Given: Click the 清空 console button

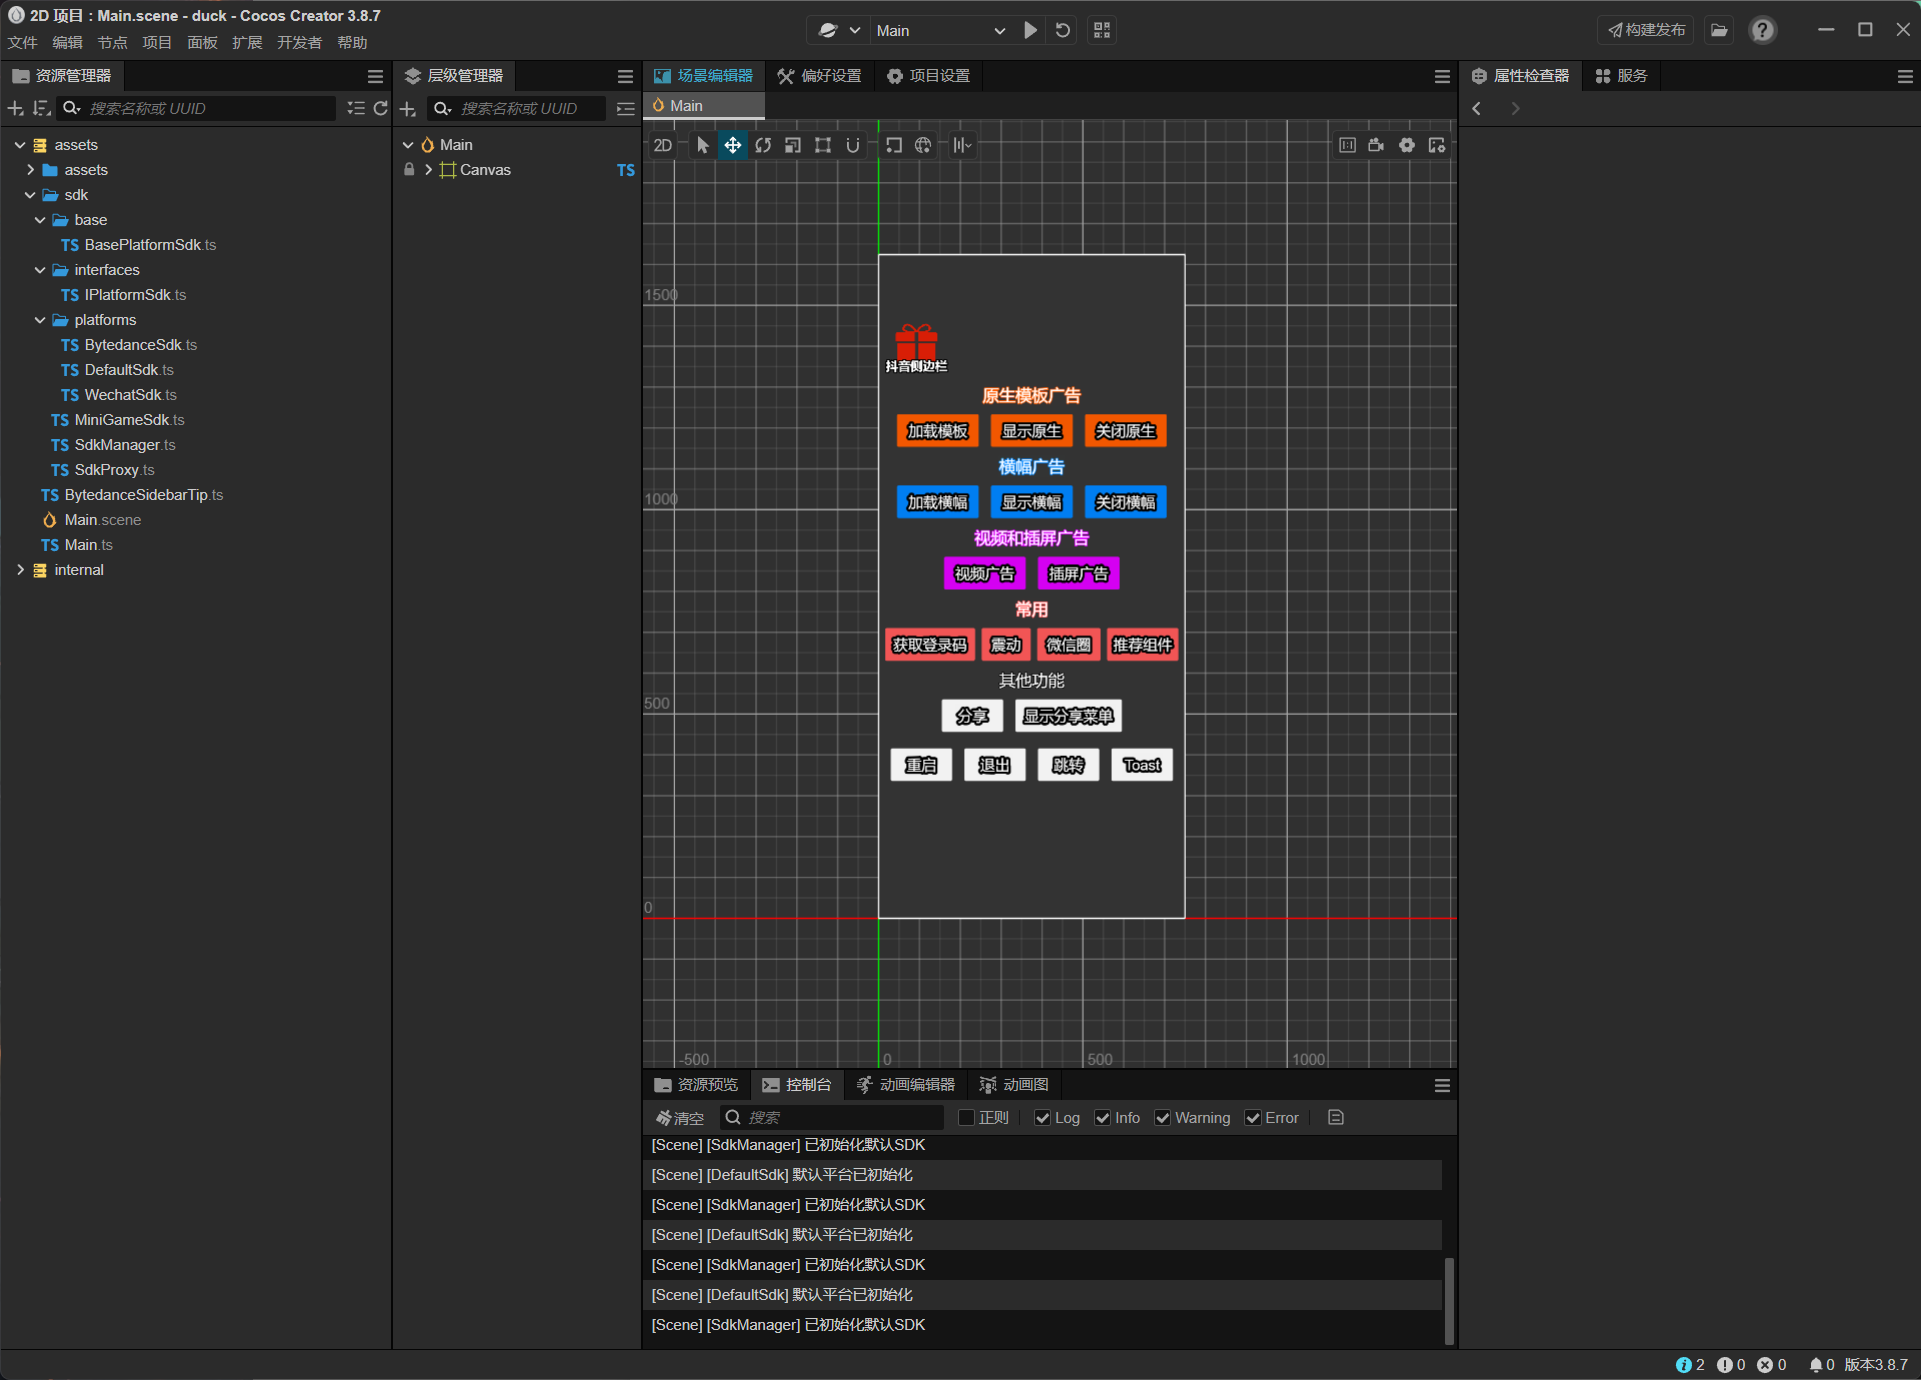Looking at the screenshot, I should (x=680, y=1118).
